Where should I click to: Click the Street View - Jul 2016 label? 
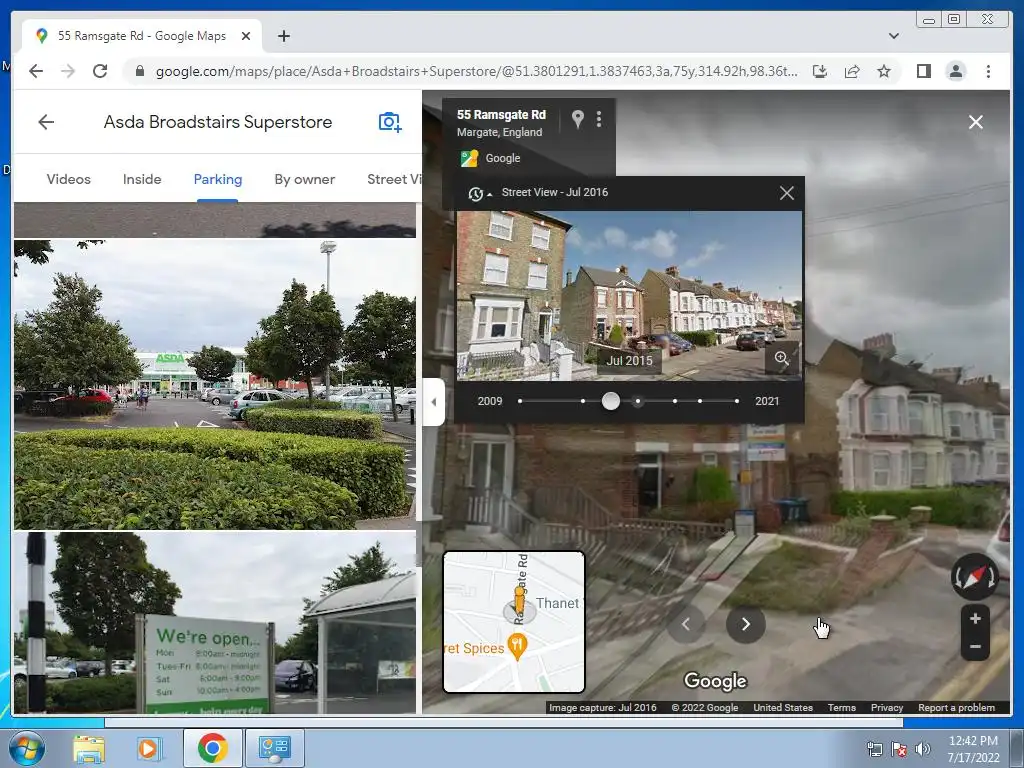click(554, 193)
